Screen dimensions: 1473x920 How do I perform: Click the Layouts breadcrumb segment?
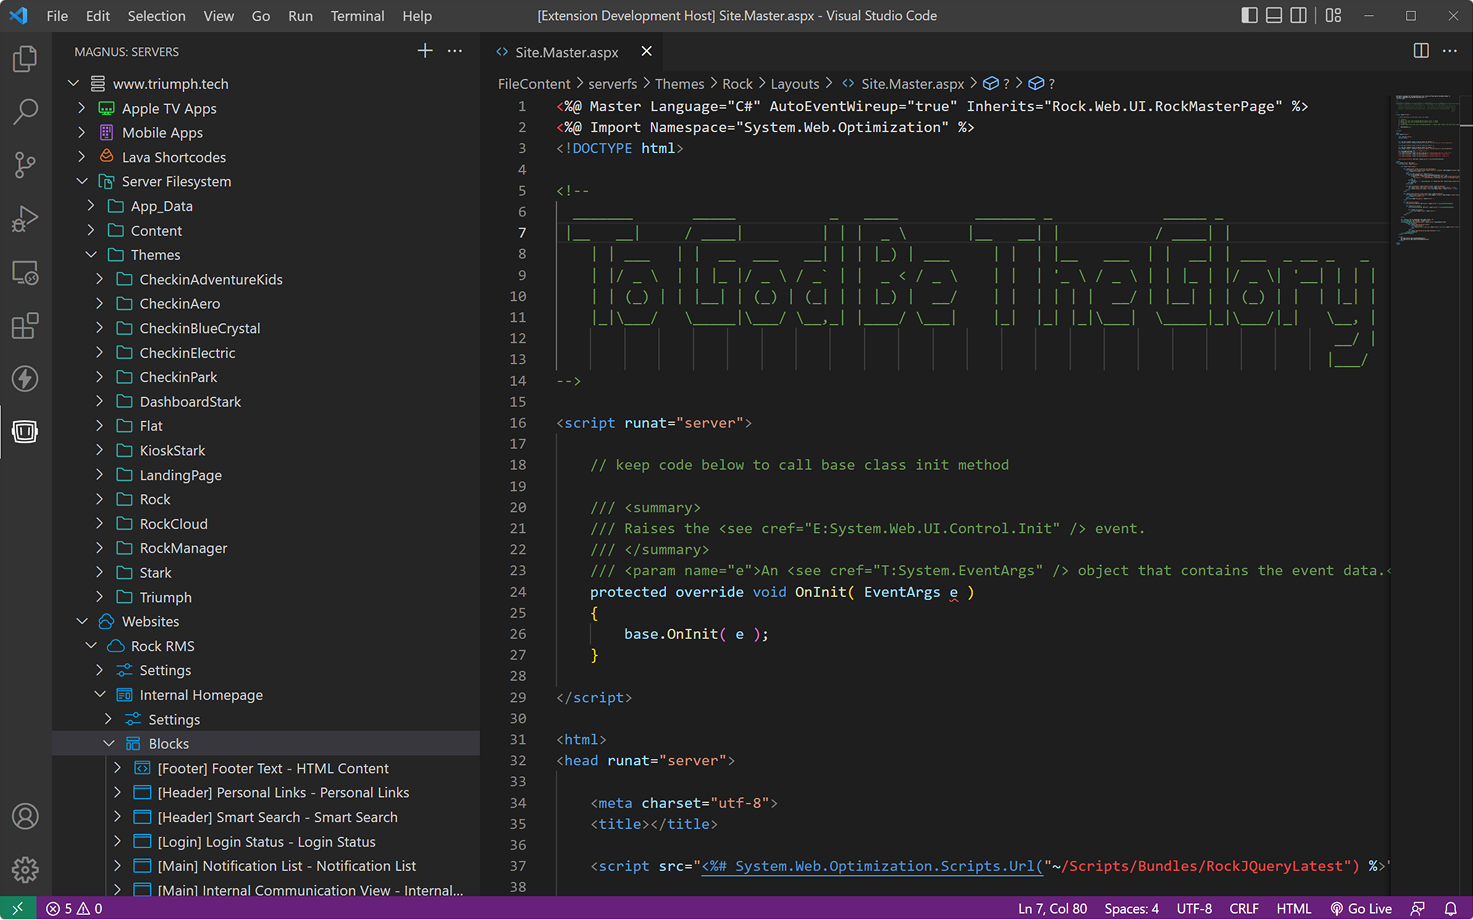(x=795, y=84)
